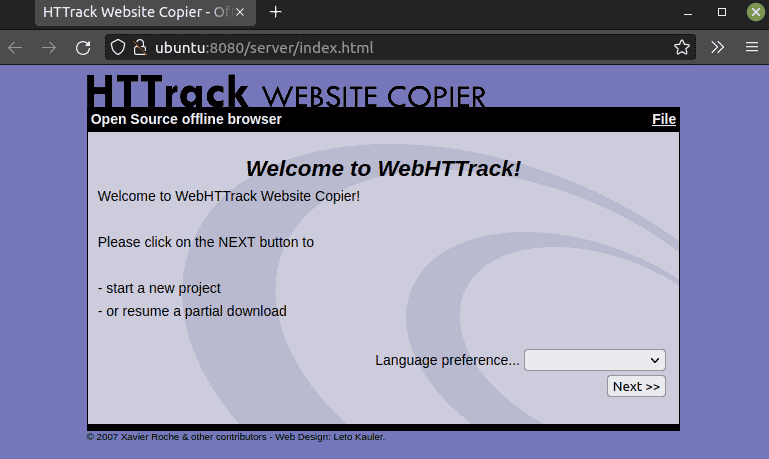The width and height of the screenshot is (769, 459).
Task: Click the copyright footer by Xavier Roche
Action: pos(236,437)
